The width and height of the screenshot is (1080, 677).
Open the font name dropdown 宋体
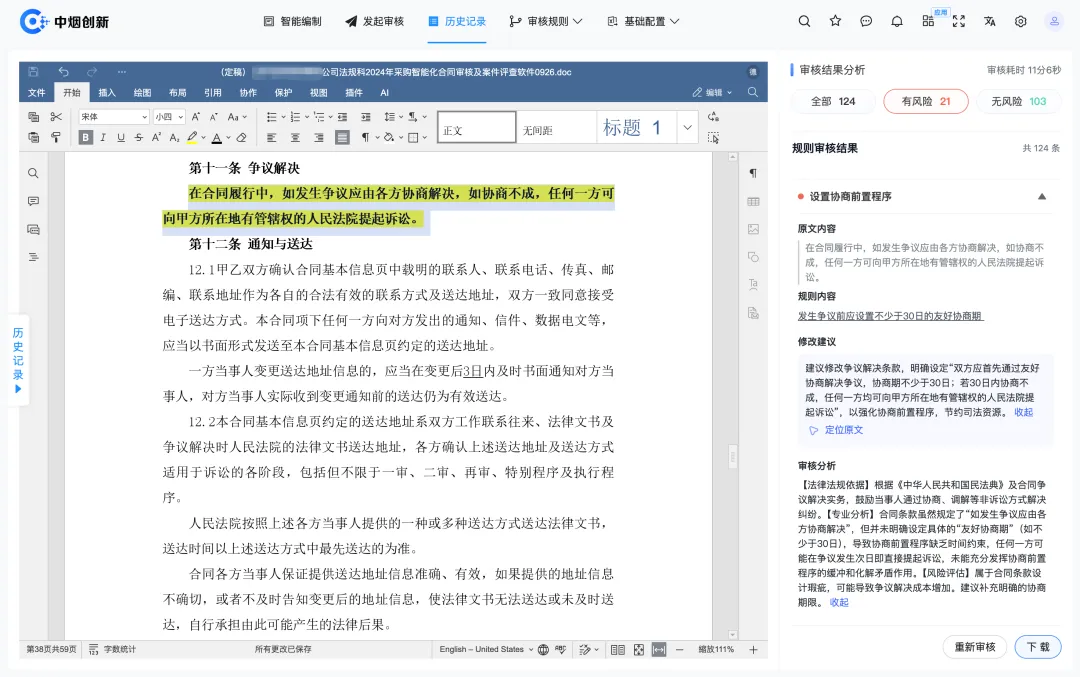tap(114, 117)
